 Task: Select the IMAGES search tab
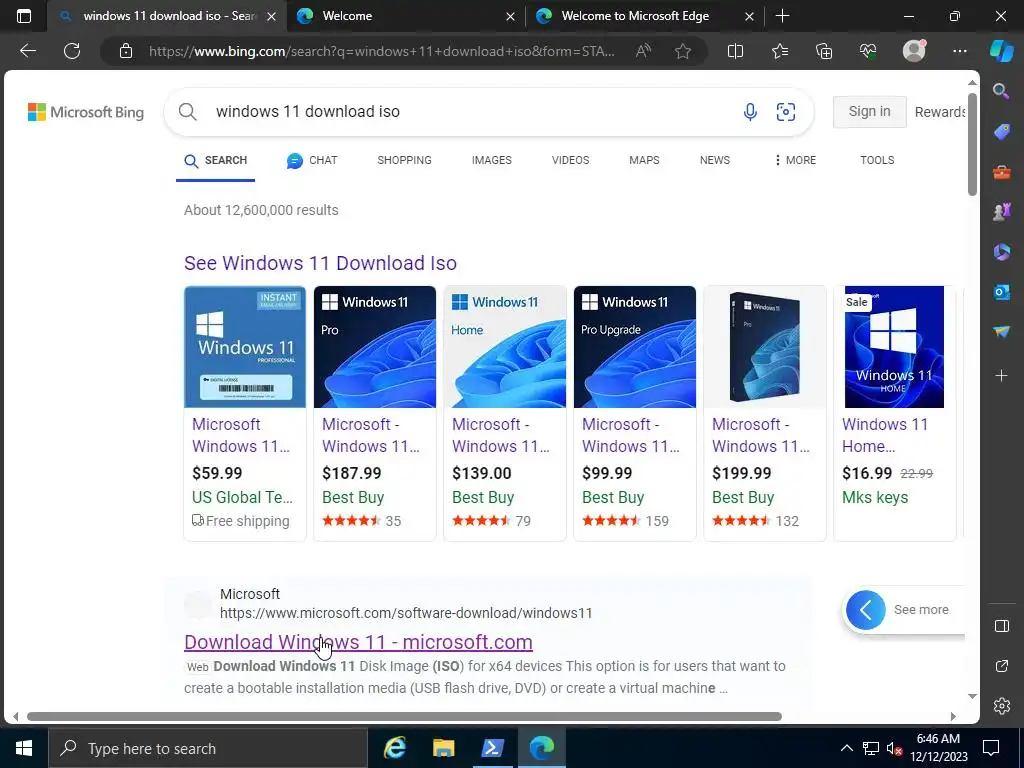tap(492, 160)
